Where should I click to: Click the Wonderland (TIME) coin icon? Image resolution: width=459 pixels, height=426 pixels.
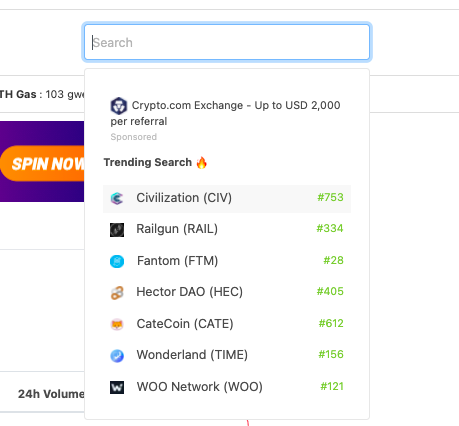117,356
